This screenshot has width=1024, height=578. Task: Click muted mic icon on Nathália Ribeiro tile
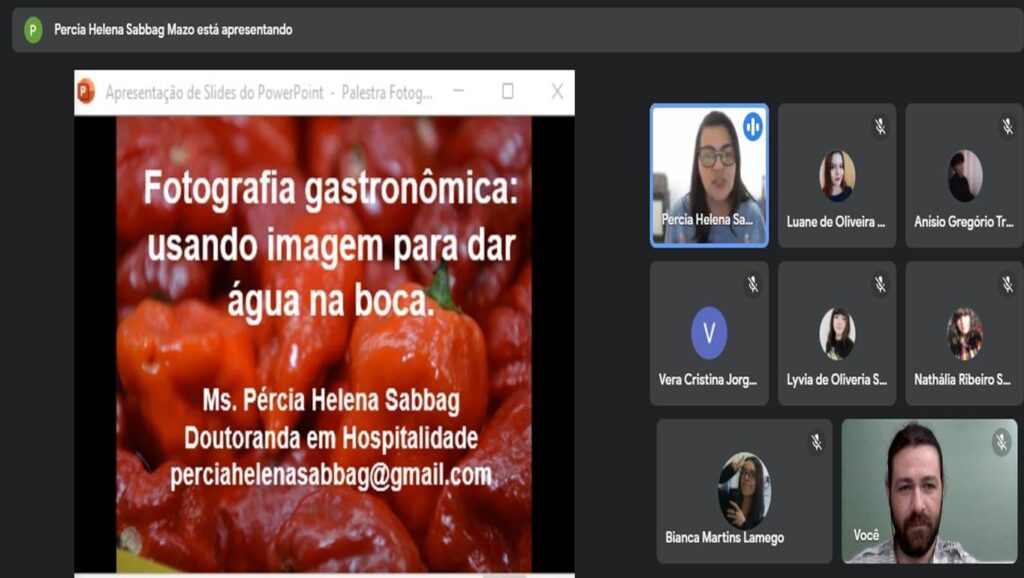click(x=1008, y=284)
